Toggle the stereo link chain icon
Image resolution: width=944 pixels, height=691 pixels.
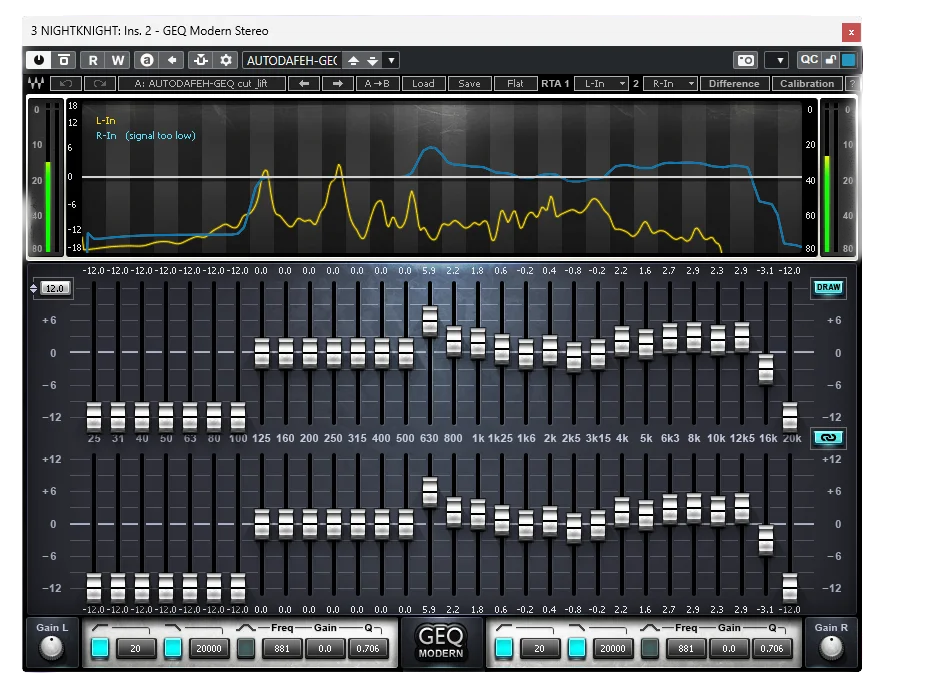[x=828, y=438]
